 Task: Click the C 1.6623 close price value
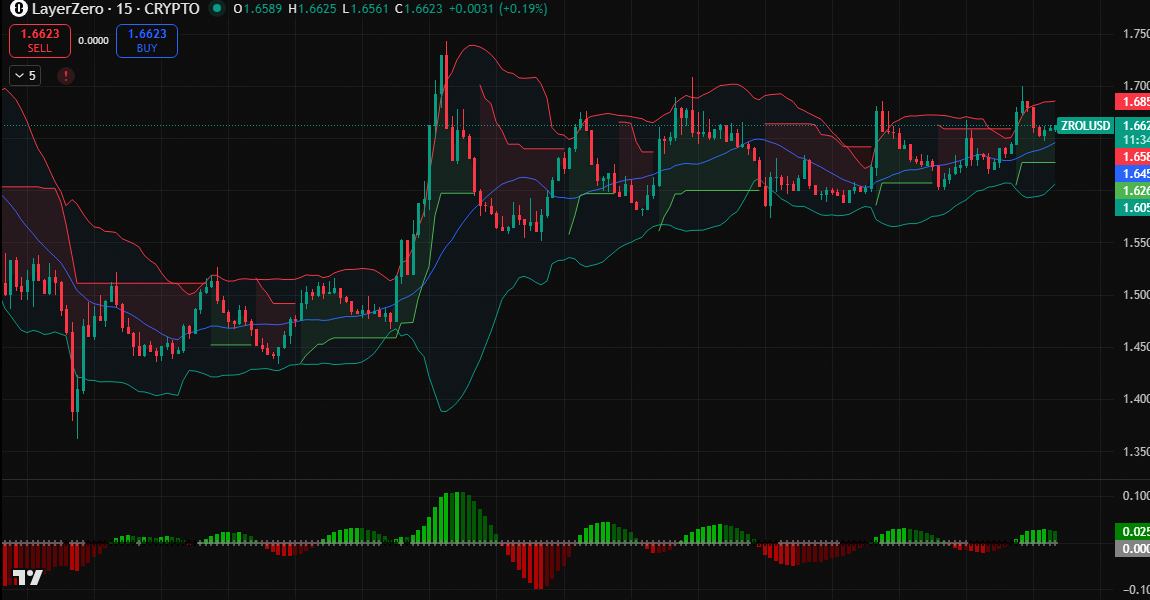point(420,10)
